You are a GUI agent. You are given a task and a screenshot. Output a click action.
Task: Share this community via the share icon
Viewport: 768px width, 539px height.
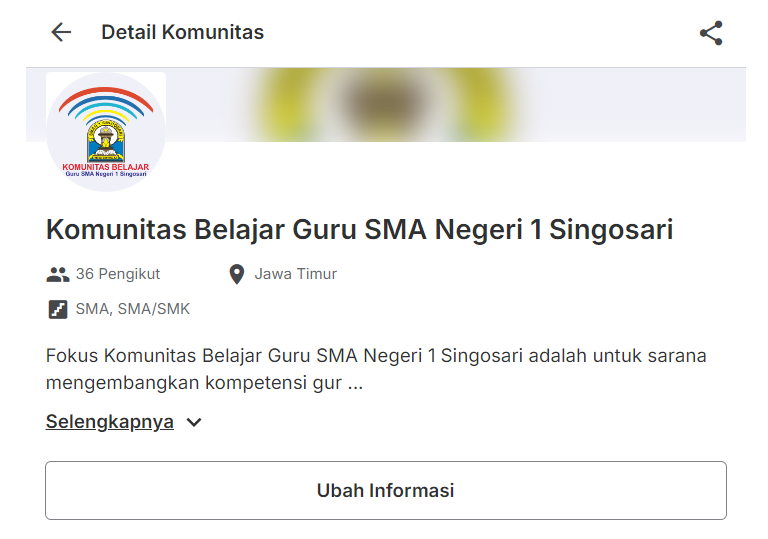(x=711, y=33)
